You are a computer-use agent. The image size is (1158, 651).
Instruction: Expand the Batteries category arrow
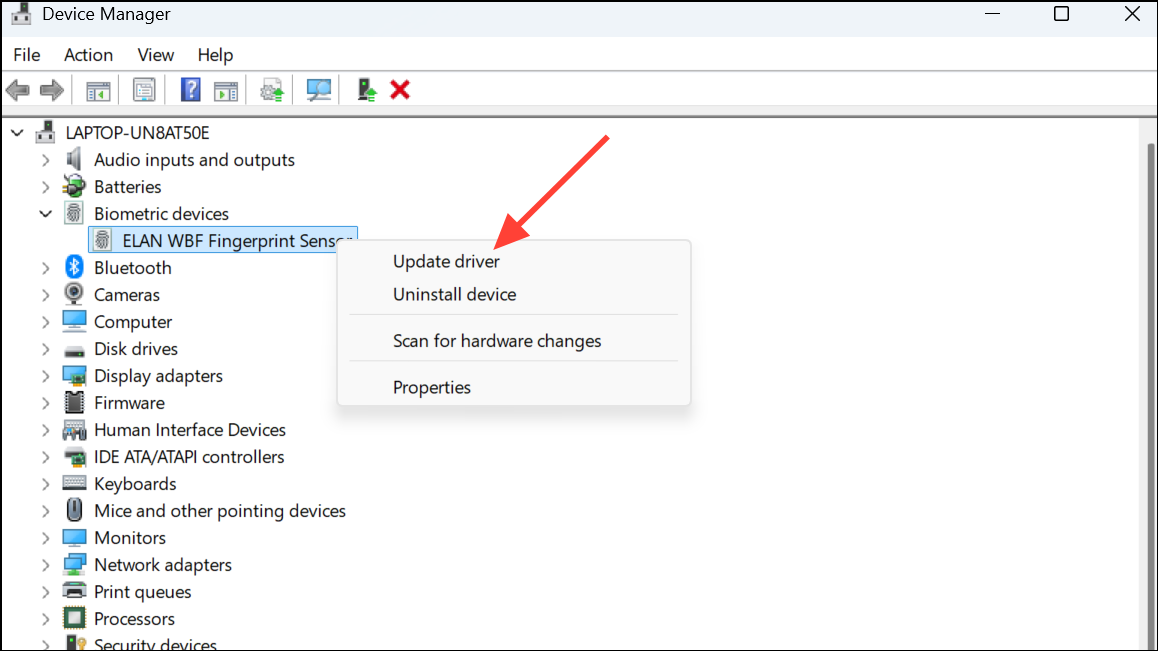[46, 187]
